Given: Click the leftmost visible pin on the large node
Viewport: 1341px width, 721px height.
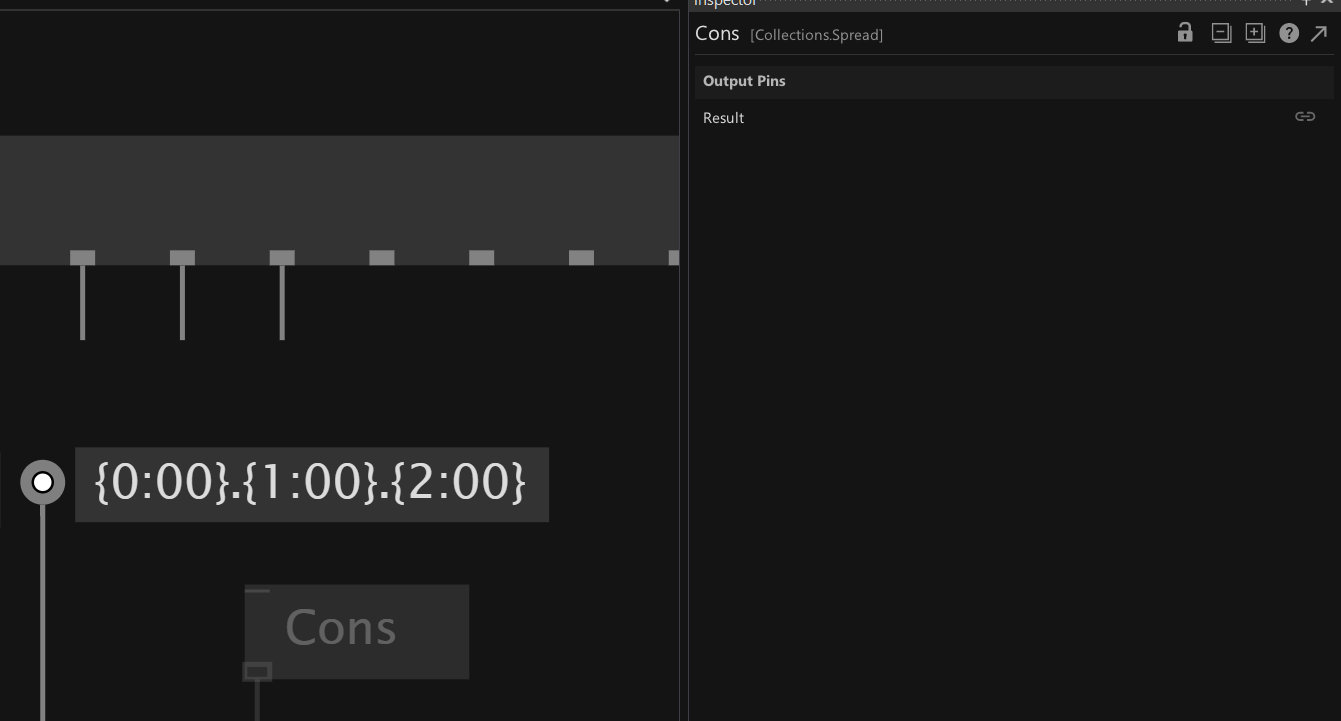Looking at the screenshot, I should pyautogui.click(x=82, y=258).
